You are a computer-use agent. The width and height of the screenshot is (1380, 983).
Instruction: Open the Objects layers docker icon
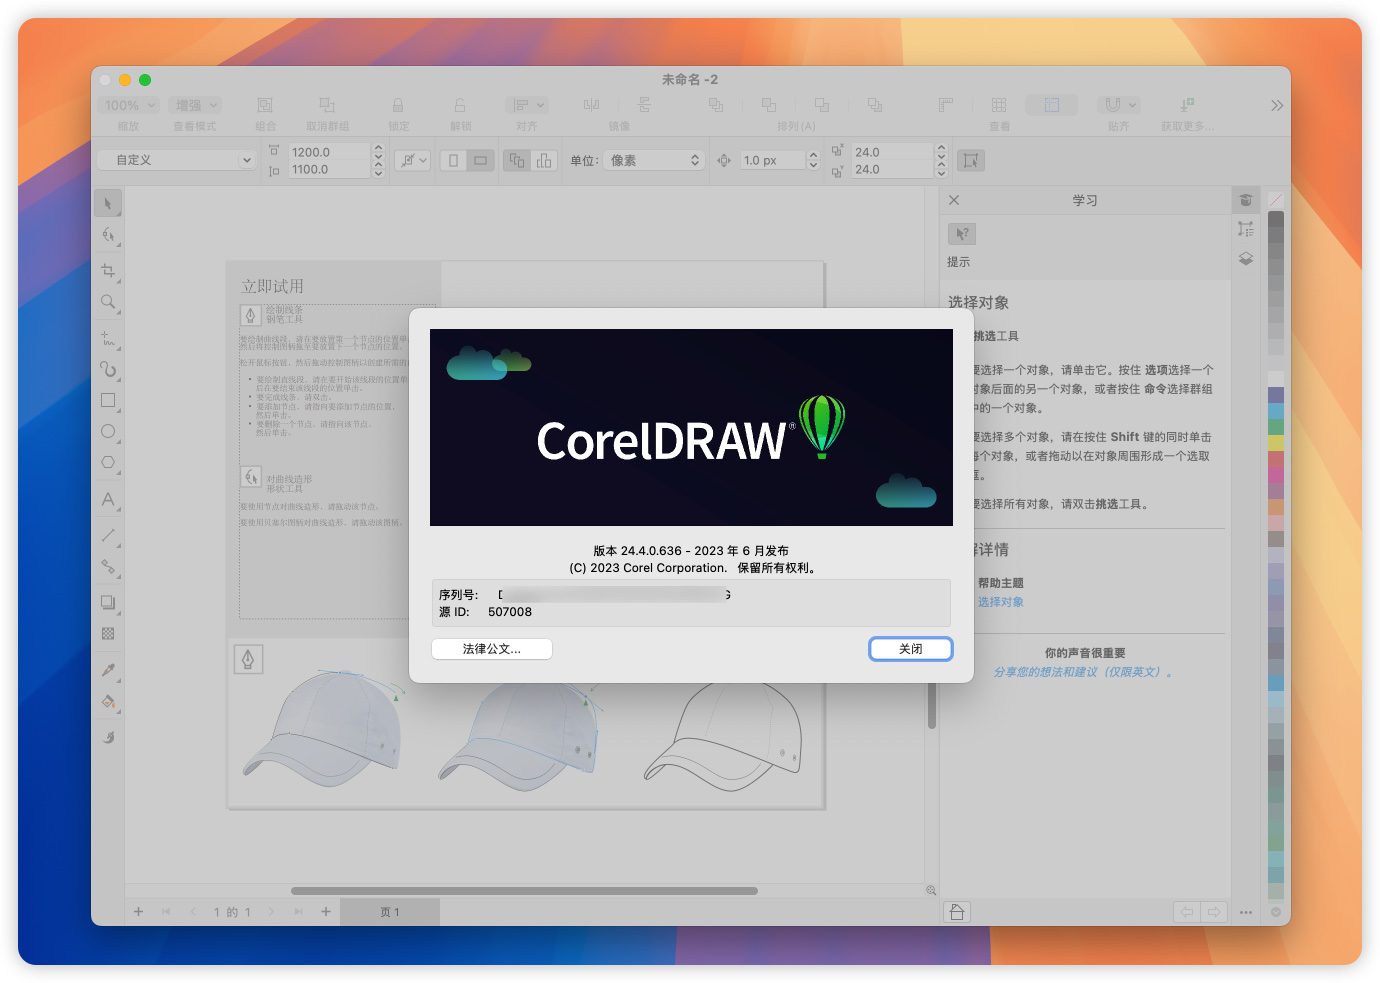point(1245,258)
